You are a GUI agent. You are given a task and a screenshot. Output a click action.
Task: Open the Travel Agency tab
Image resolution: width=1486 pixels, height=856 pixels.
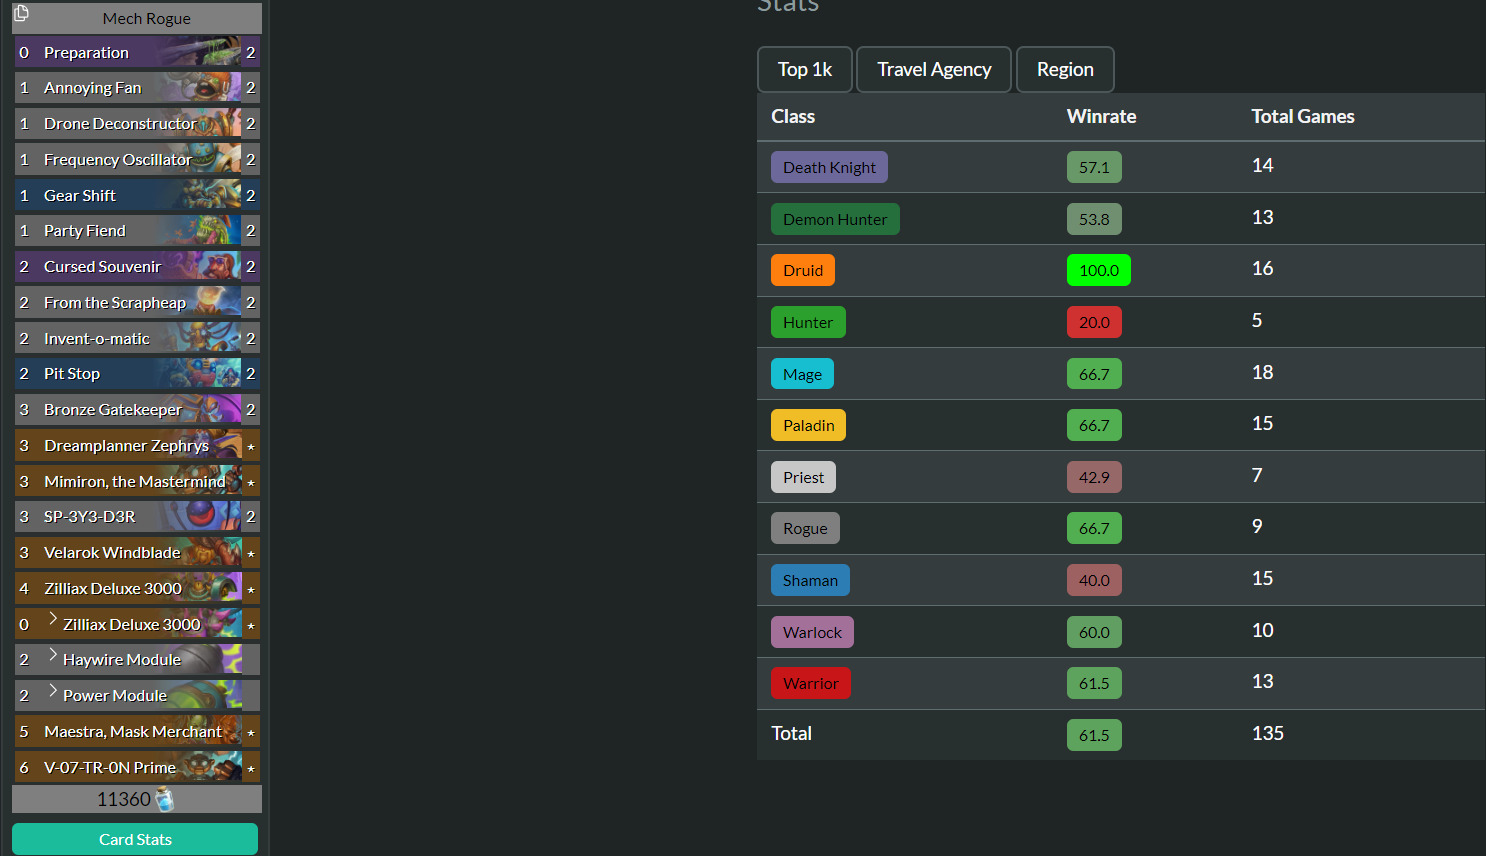934,70
